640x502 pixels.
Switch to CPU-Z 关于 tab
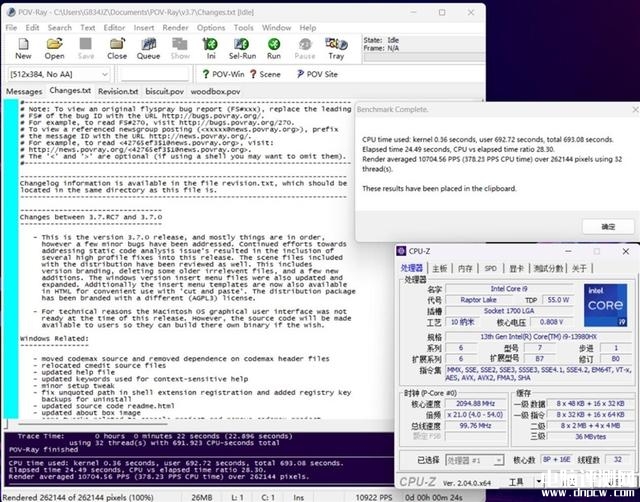580,268
